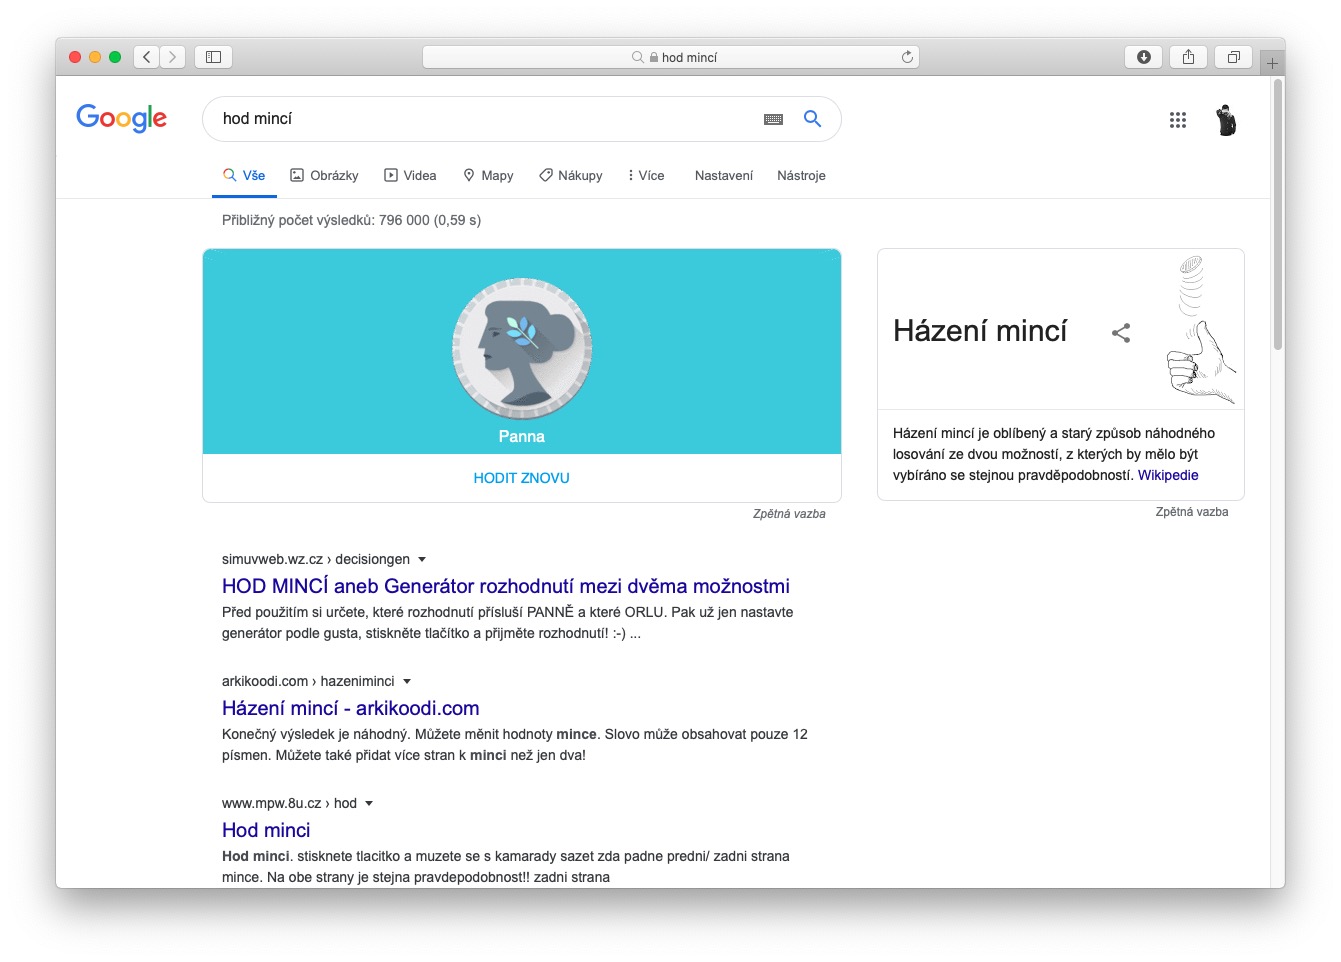Click the arkikoodi.com › hazeniminci breadcrumb

(x=308, y=681)
